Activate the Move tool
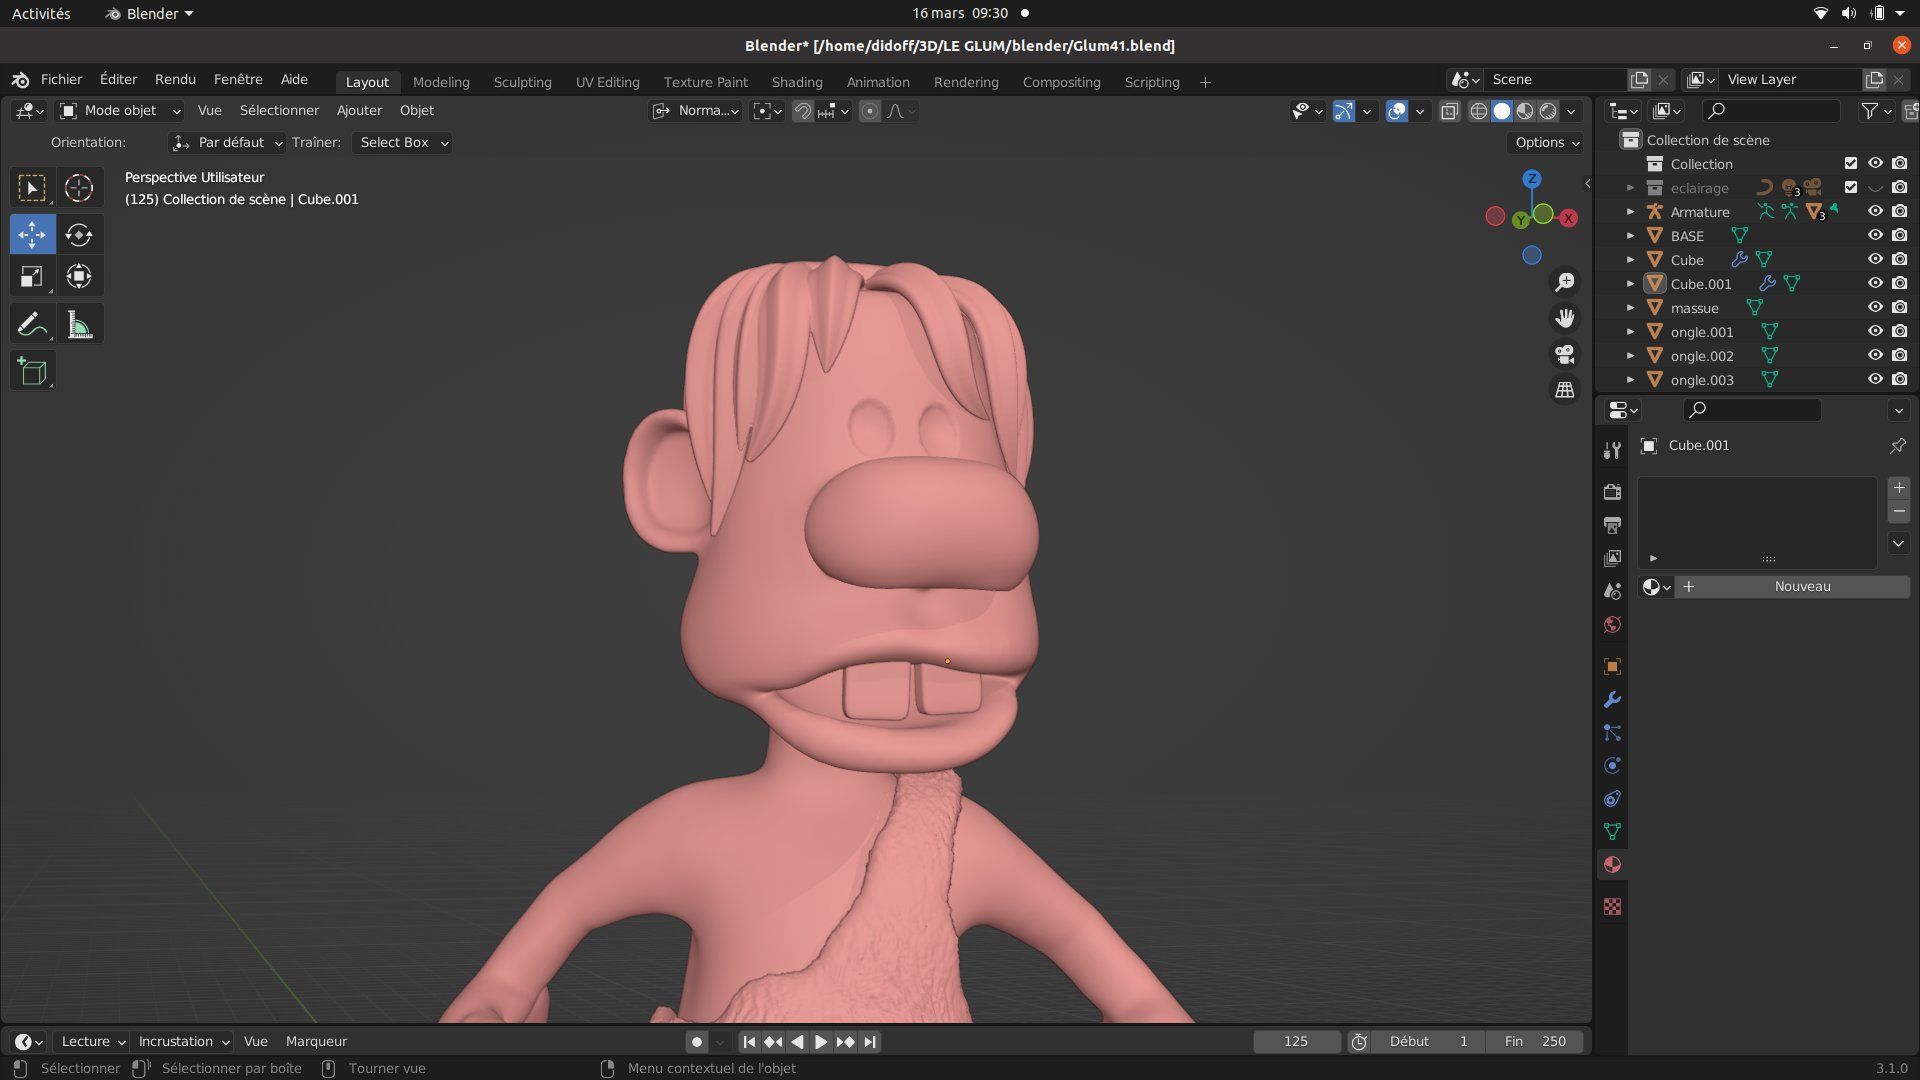The image size is (1920, 1080). tap(32, 235)
